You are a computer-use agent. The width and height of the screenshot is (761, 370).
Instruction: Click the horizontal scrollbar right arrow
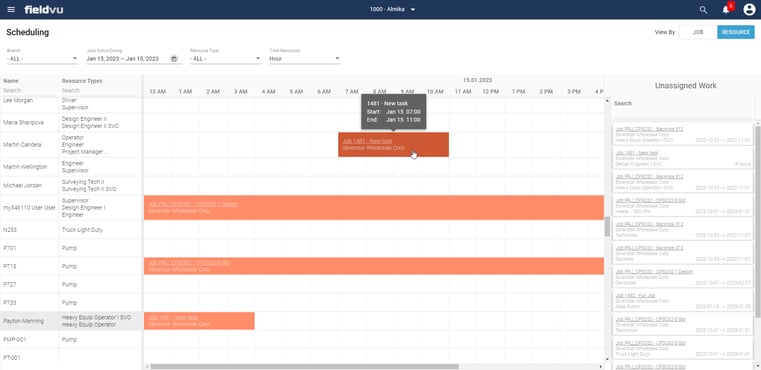click(601, 367)
